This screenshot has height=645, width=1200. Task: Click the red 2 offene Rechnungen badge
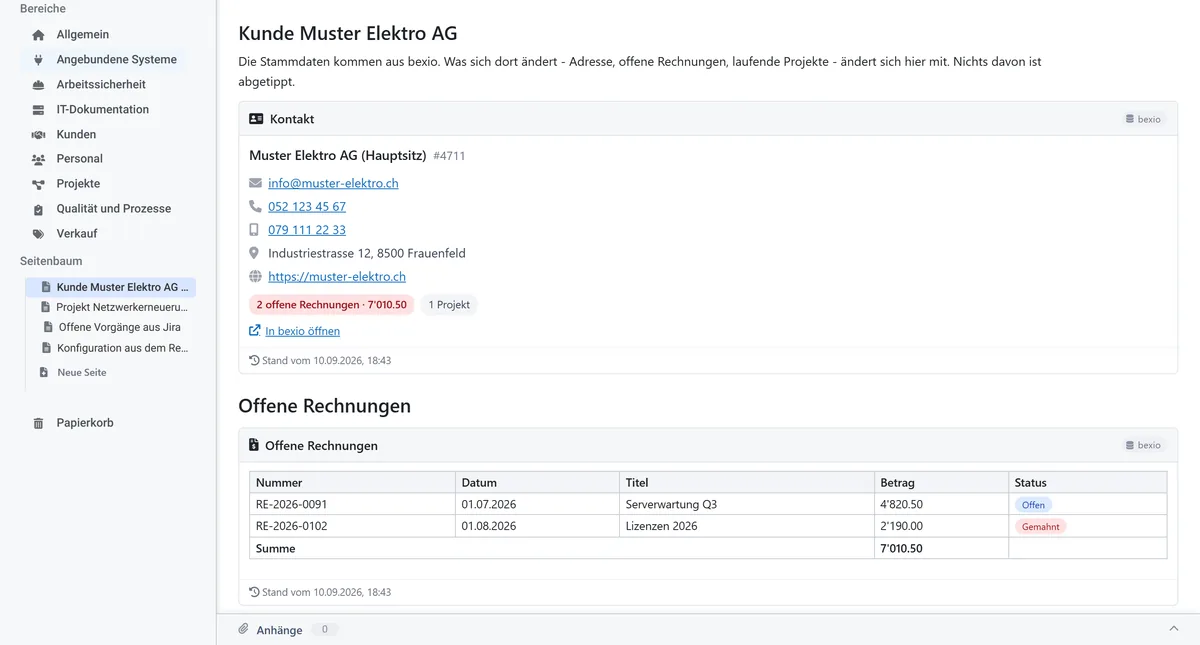pos(332,305)
